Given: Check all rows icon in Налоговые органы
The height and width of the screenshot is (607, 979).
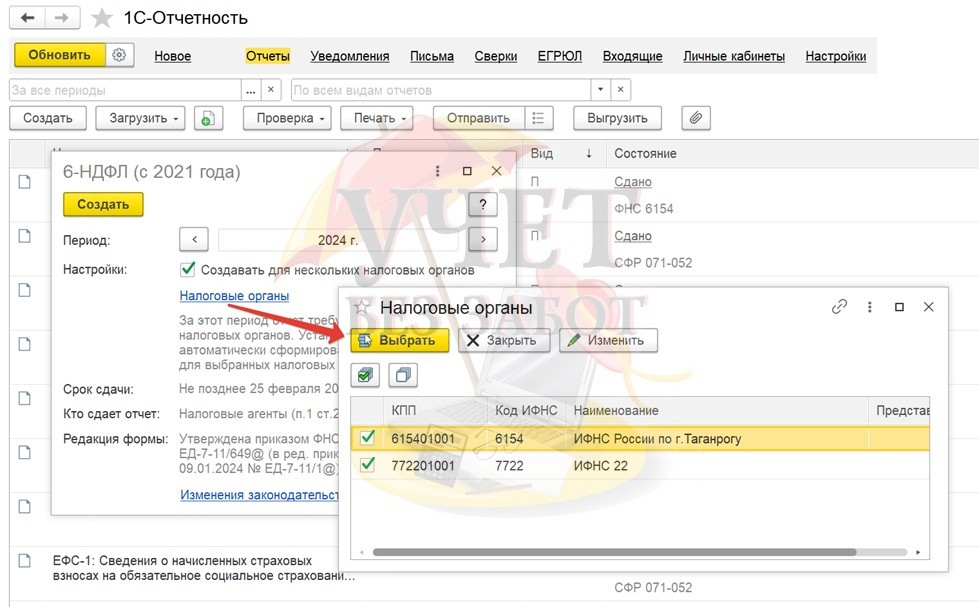Looking at the screenshot, I should coord(365,375).
